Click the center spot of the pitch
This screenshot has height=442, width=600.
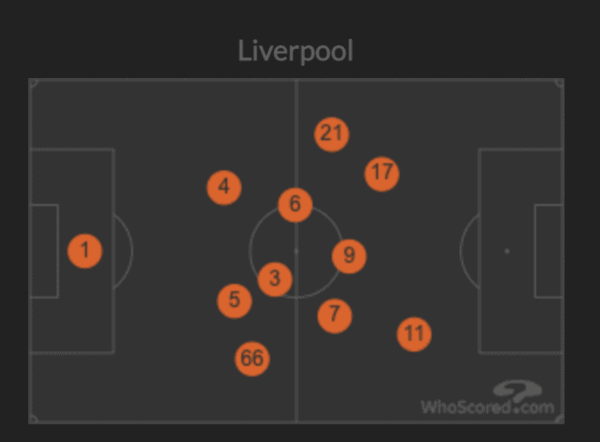[296, 251]
